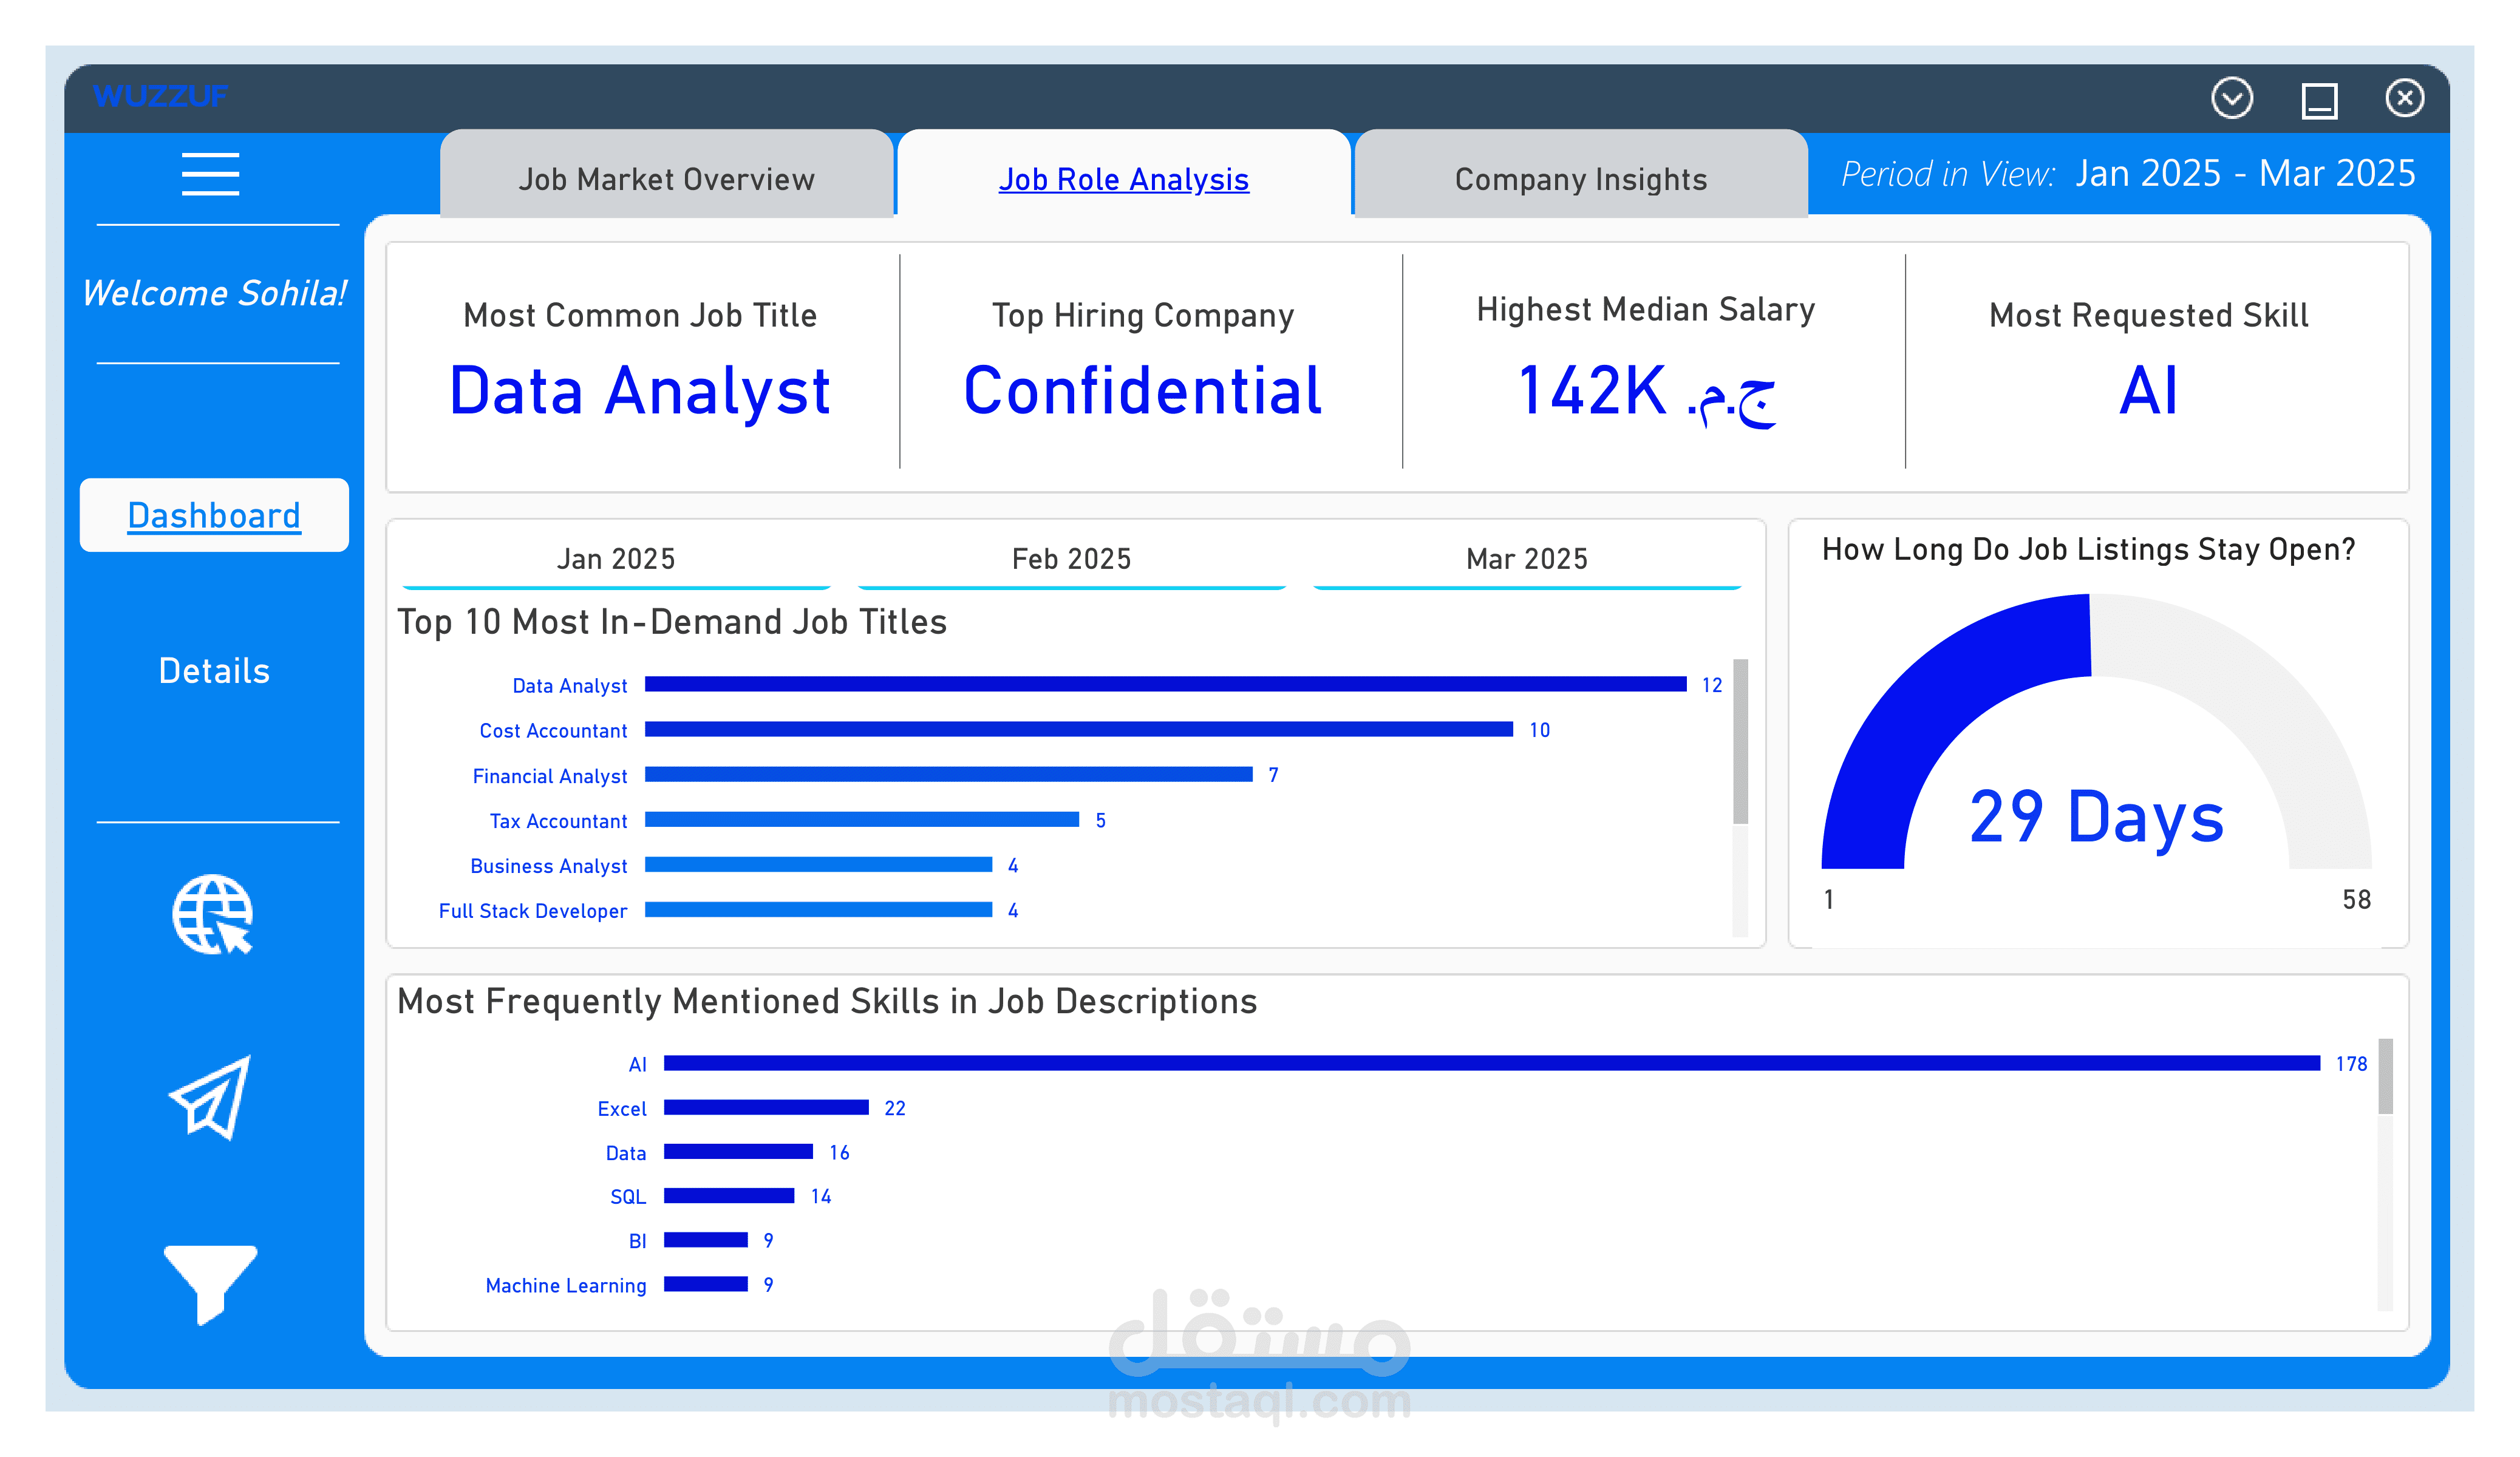Viewport: 2520px width, 1457px height.
Task: Click the paper plane send icon
Action: pos(210,1097)
